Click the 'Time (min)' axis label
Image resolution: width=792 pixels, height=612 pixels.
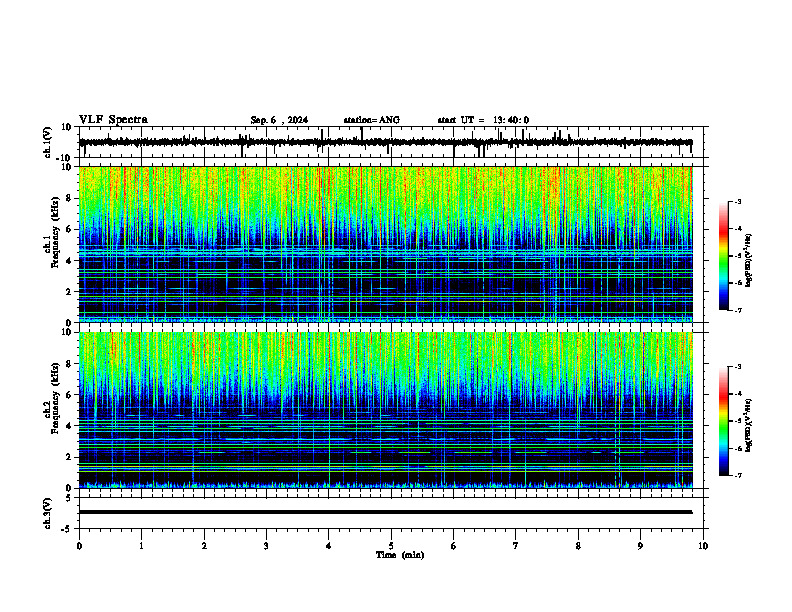pos(400,555)
